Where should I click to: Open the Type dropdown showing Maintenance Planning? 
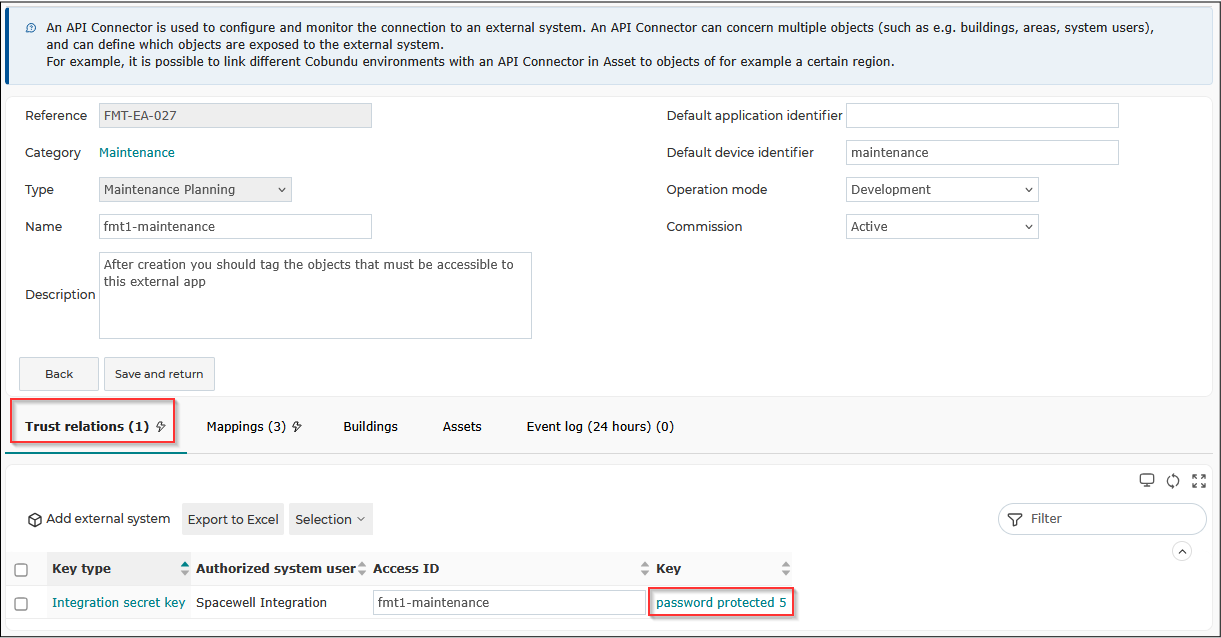pos(196,190)
